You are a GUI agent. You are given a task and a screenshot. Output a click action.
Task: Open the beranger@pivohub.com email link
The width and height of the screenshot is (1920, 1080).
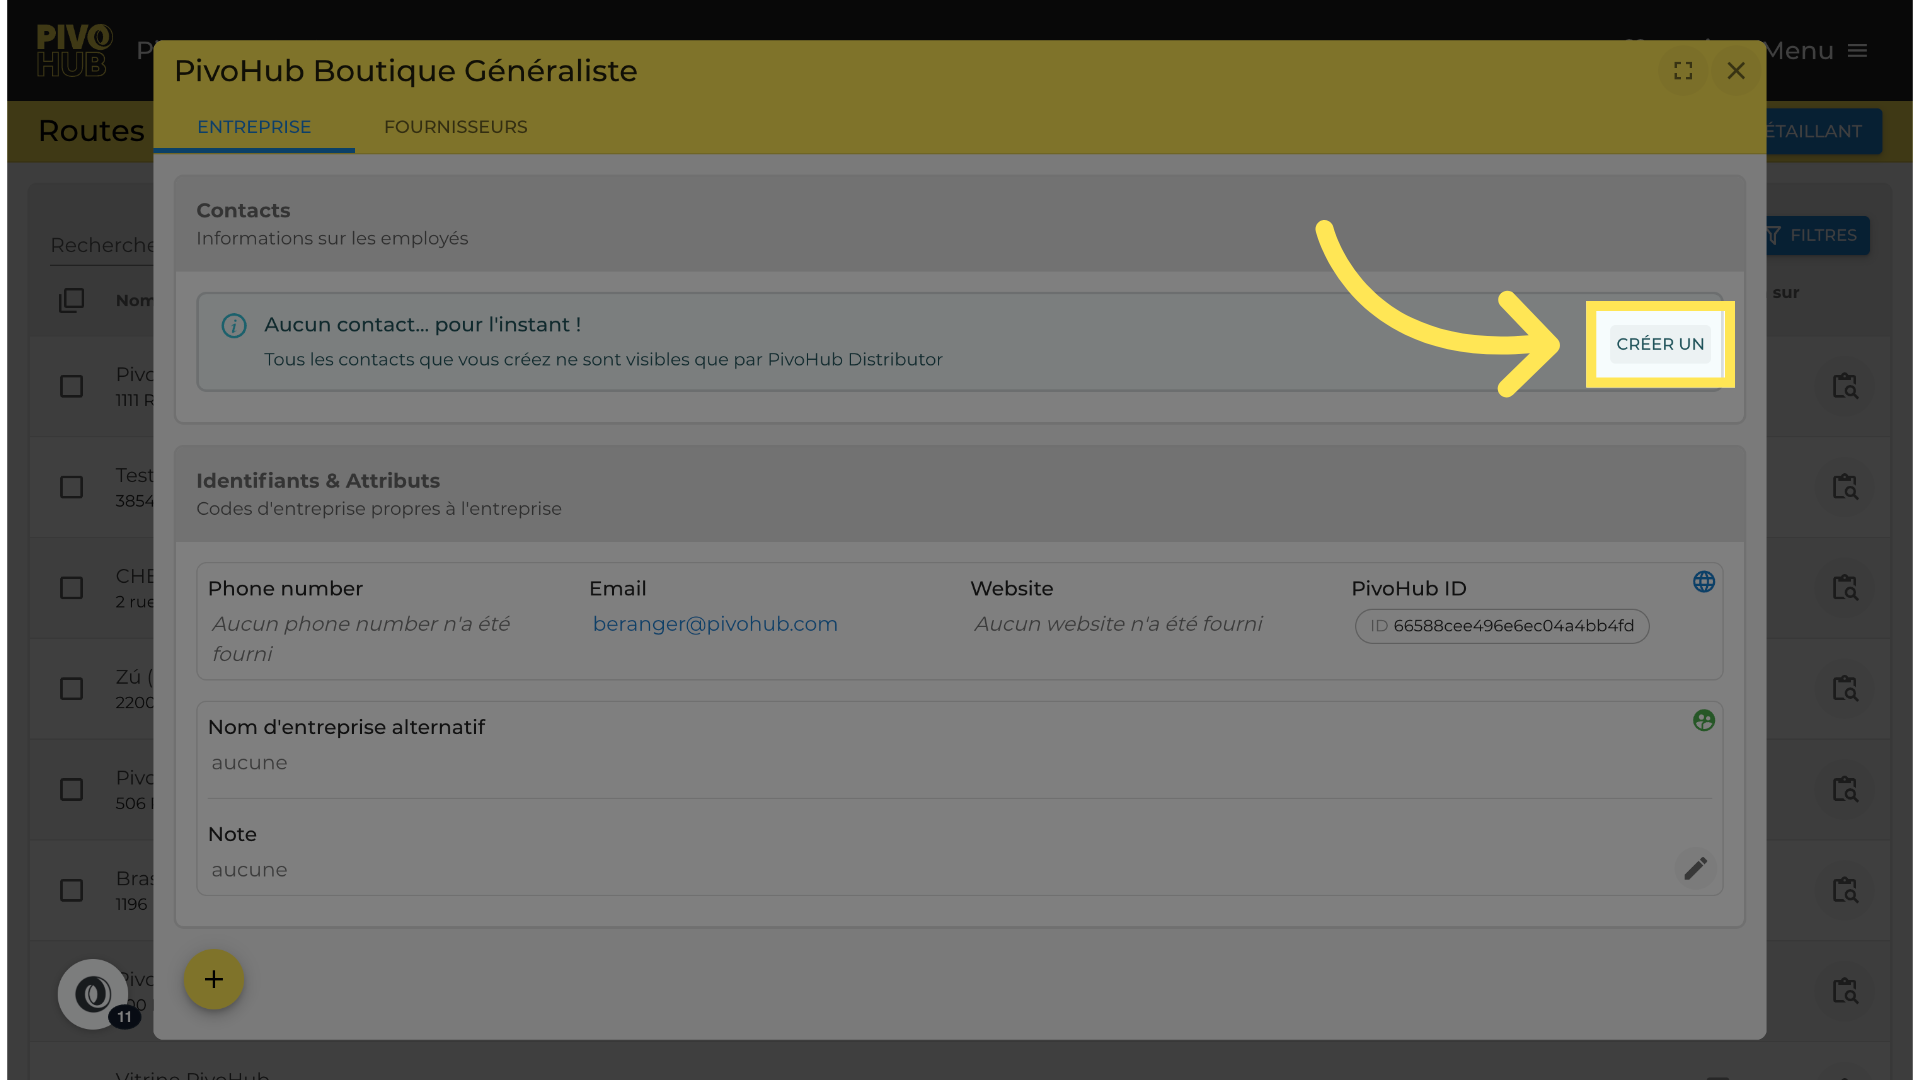(715, 624)
